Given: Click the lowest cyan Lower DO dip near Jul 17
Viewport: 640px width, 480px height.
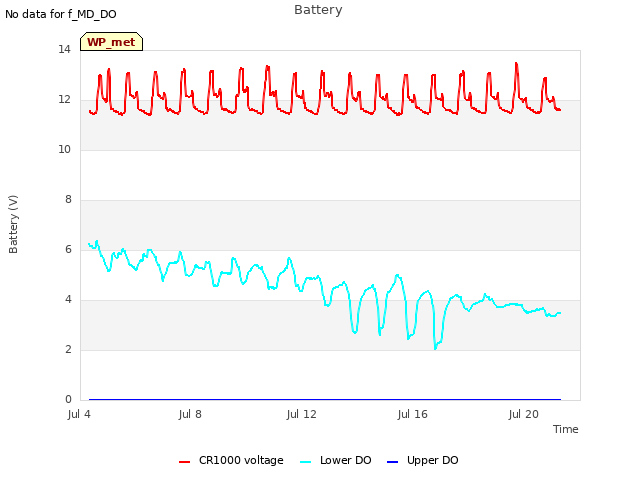Looking at the screenshot, I should (435, 348).
